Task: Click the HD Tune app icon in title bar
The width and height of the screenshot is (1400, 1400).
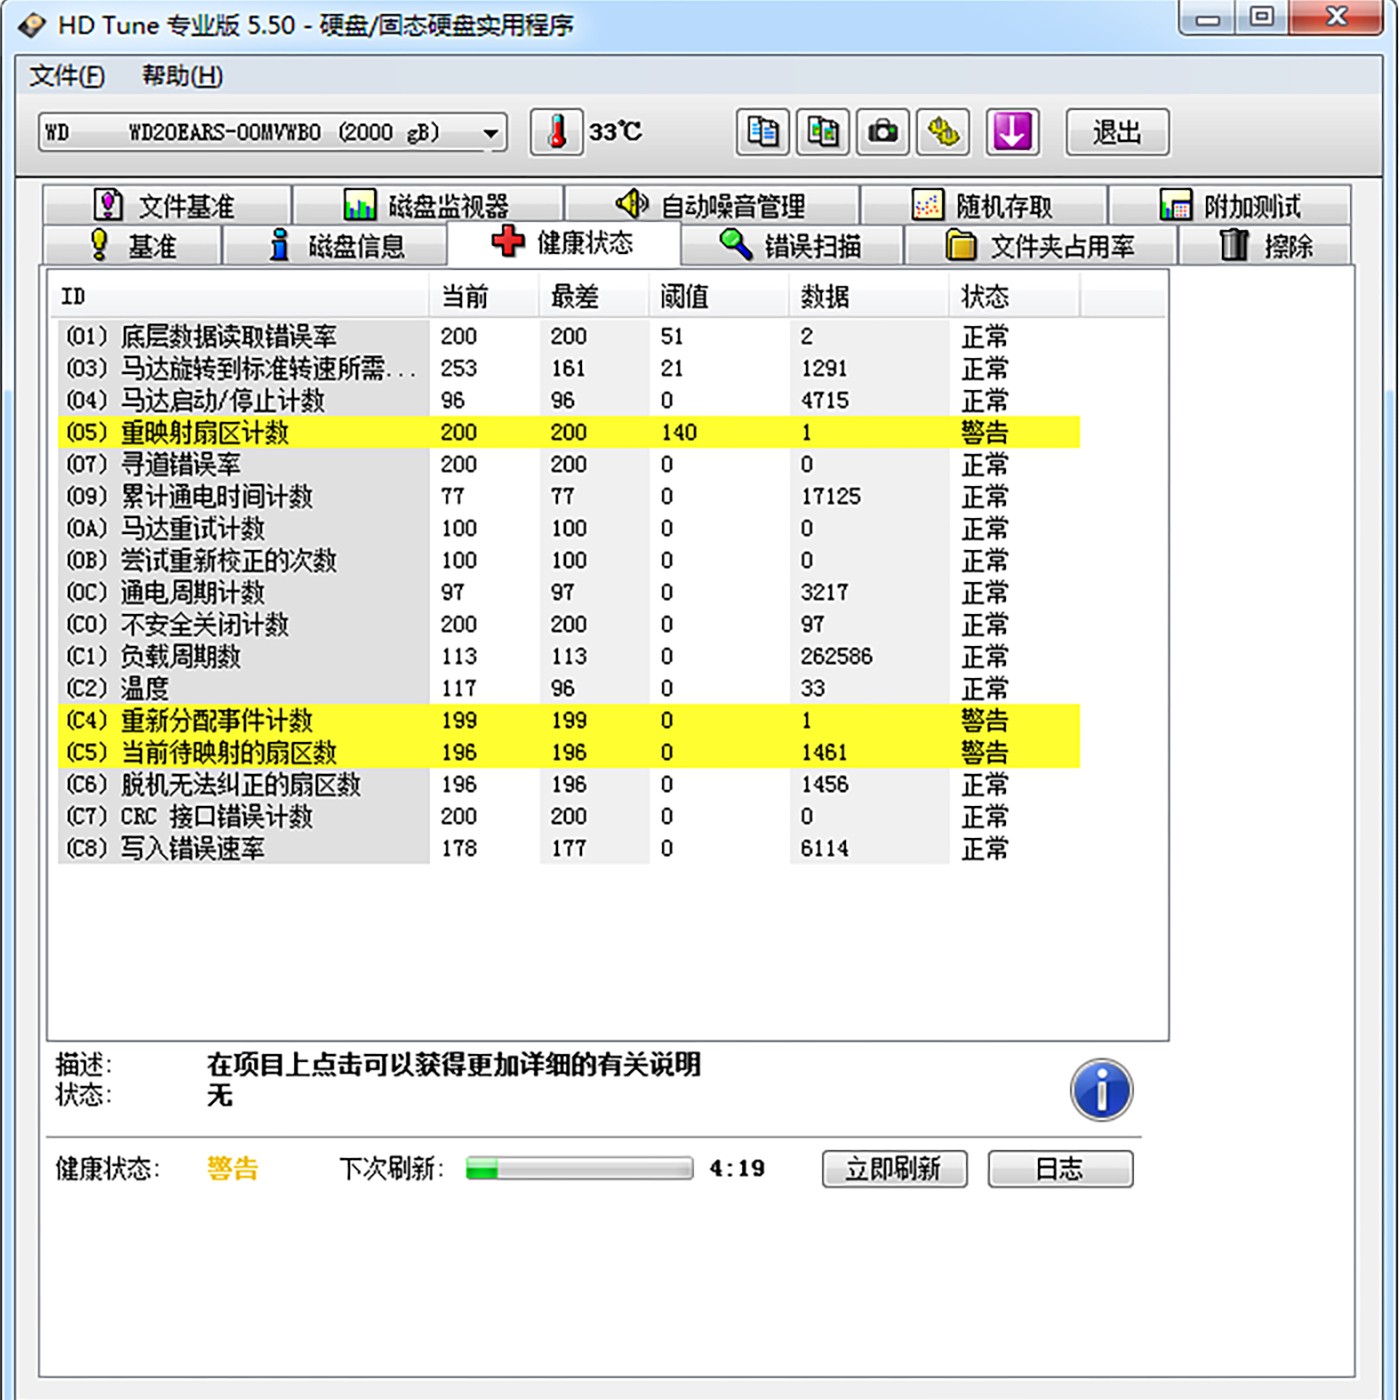Action: point(32,25)
